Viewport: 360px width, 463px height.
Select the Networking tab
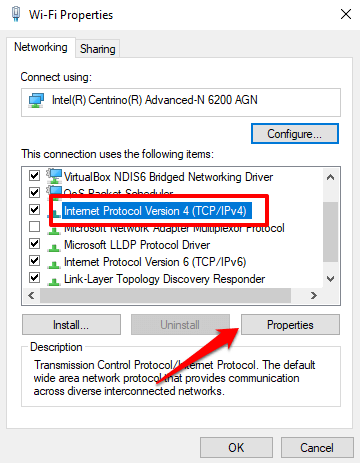pyautogui.click(x=41, y=47)
